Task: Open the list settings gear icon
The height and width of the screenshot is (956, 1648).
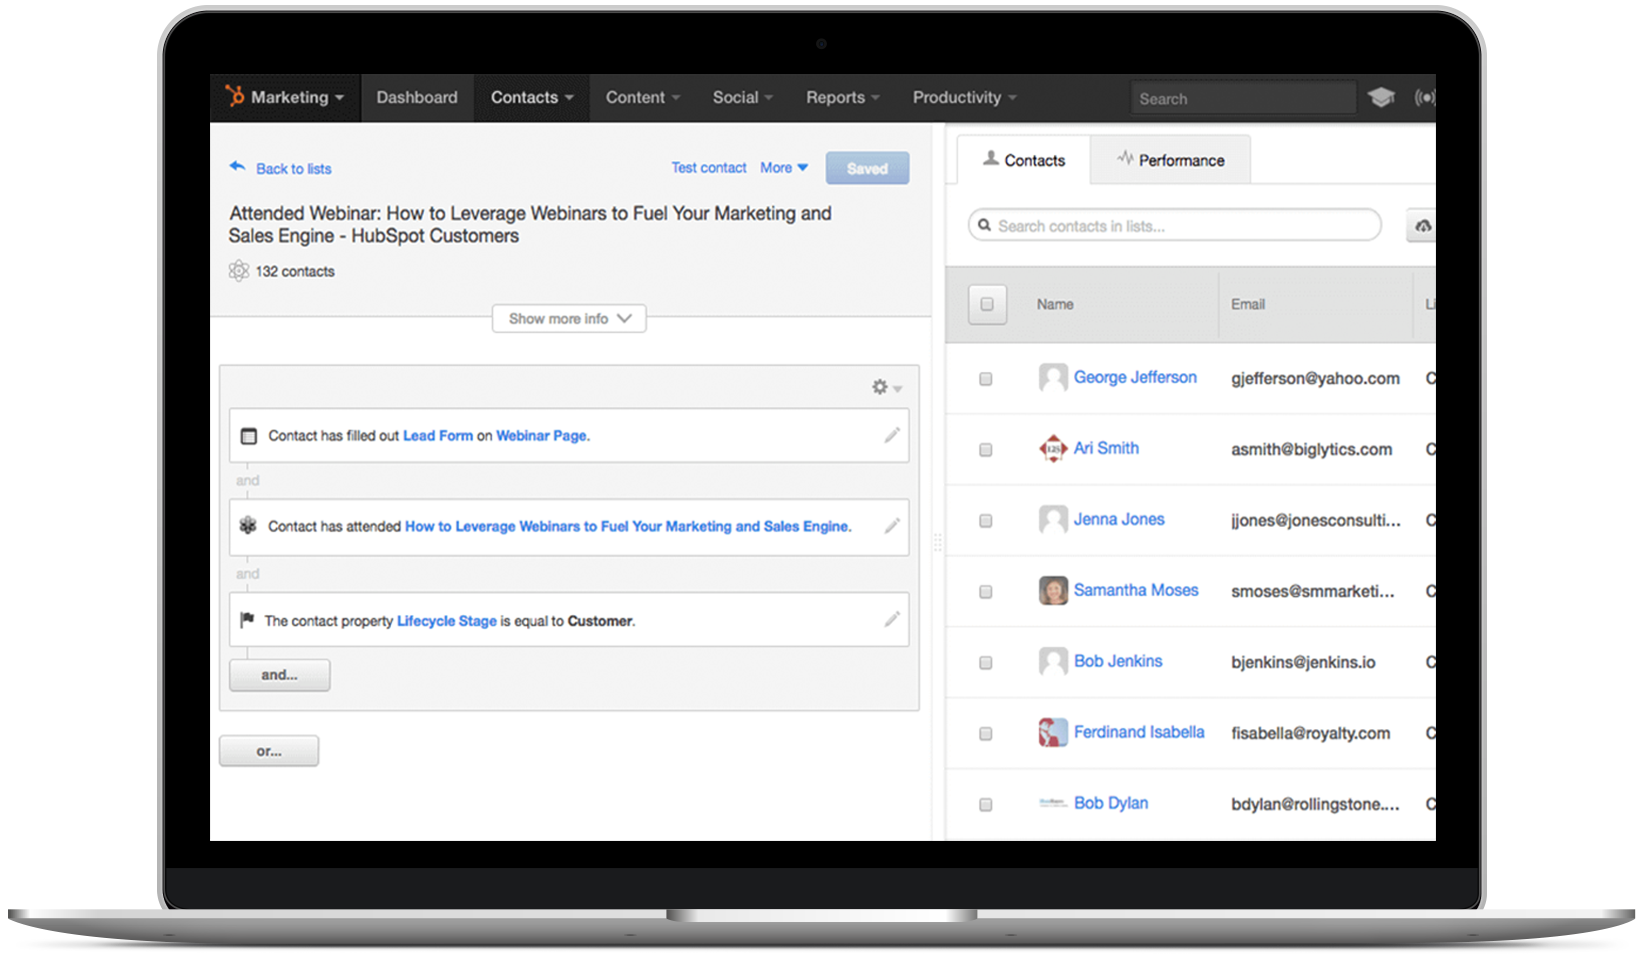Action: coord(881,387)
